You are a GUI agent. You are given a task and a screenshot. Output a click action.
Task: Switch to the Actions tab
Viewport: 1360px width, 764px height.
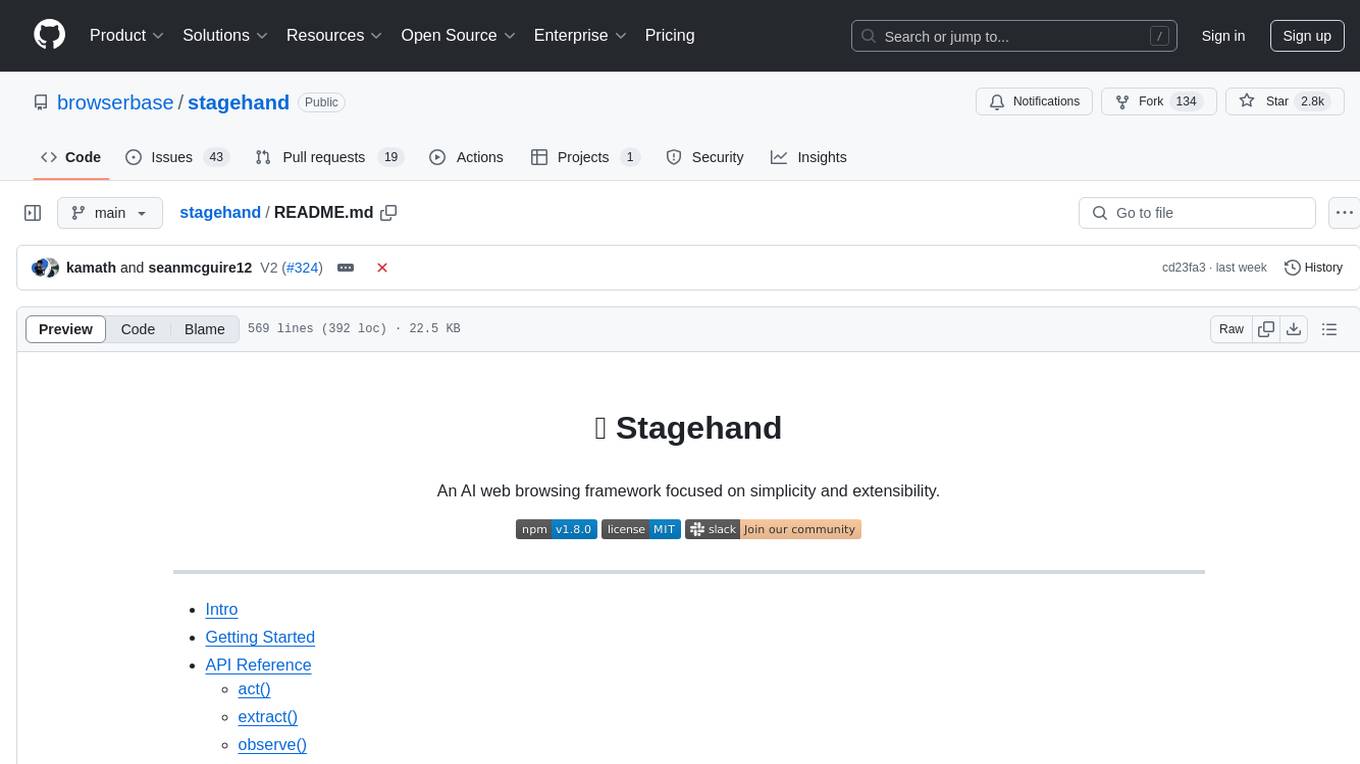click(466, 157)
